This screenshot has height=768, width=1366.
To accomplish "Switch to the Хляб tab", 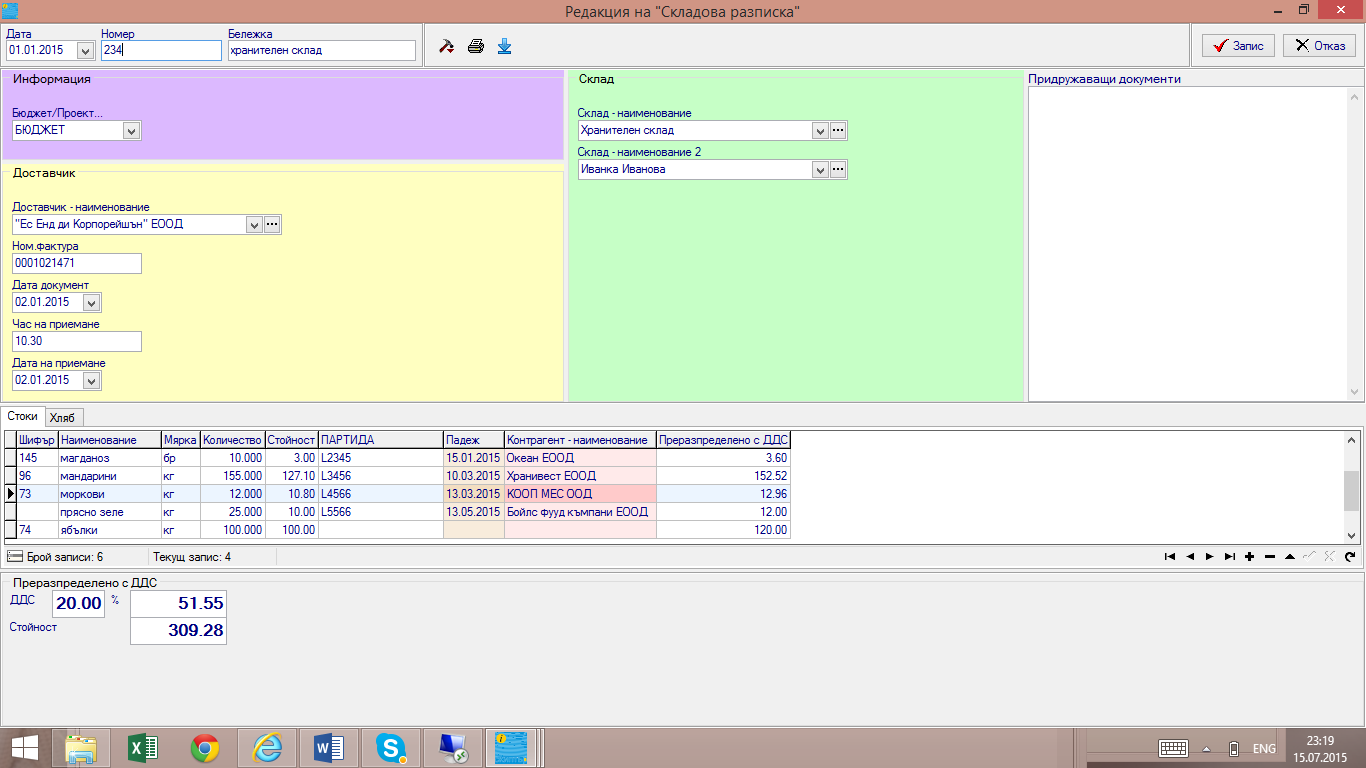I will coord(64,417).
